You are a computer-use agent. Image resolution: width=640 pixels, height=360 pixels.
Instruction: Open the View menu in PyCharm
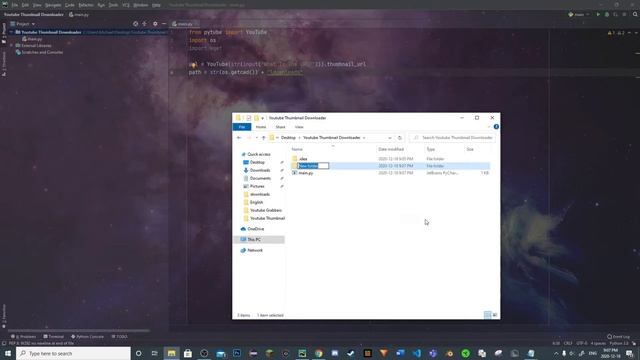tap(37, 5)
